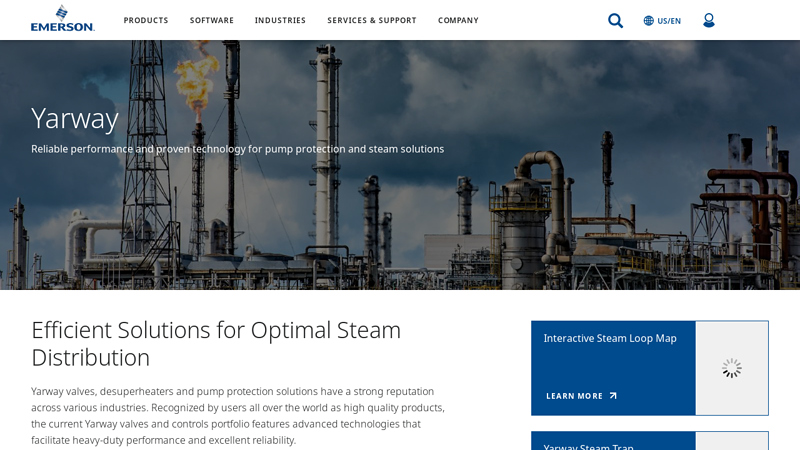Click the hero subtitle about pump protection
Viewport: 800px width, 450px height.
tap(237, 149)
